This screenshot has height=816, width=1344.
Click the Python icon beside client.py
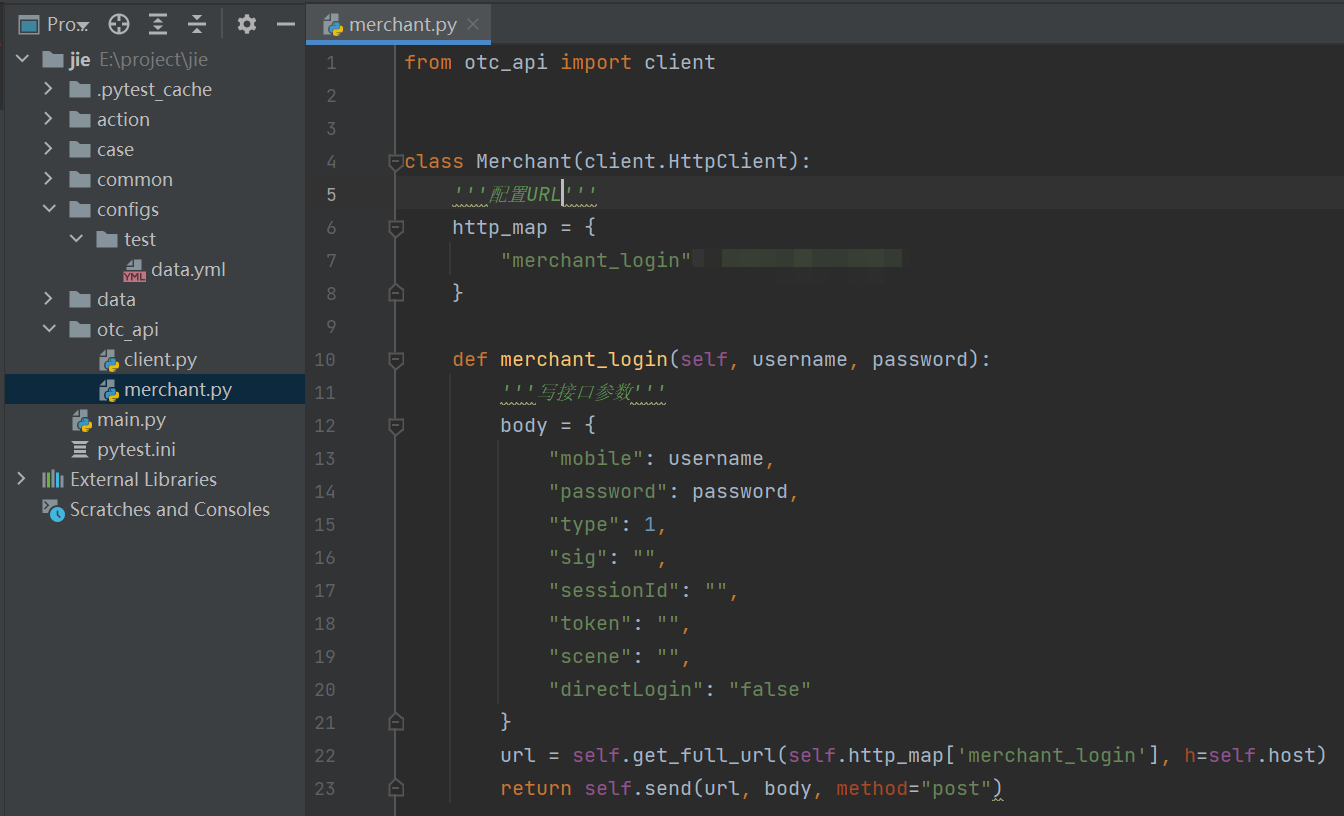[108, 360]
